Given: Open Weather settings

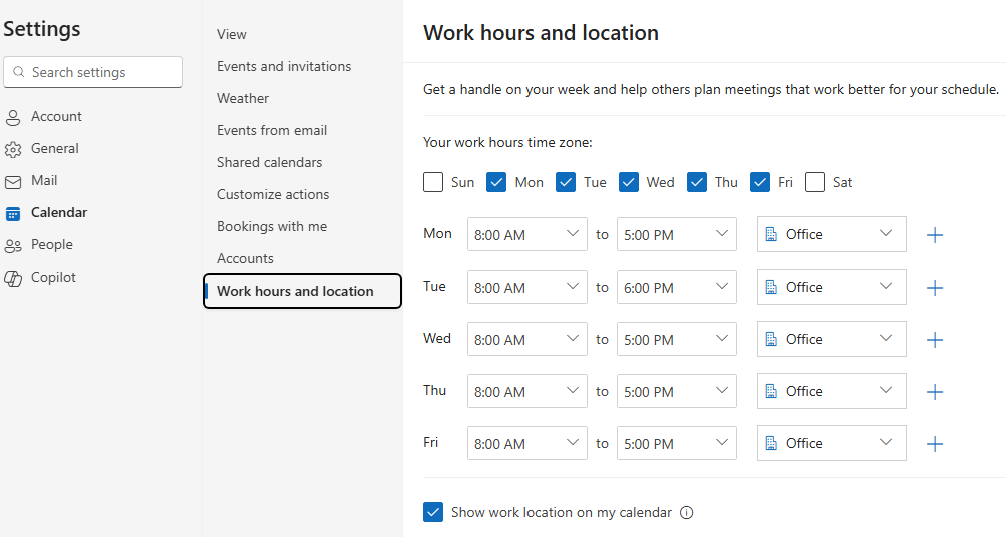Looking at the screenshot, I should coord(243,98).
